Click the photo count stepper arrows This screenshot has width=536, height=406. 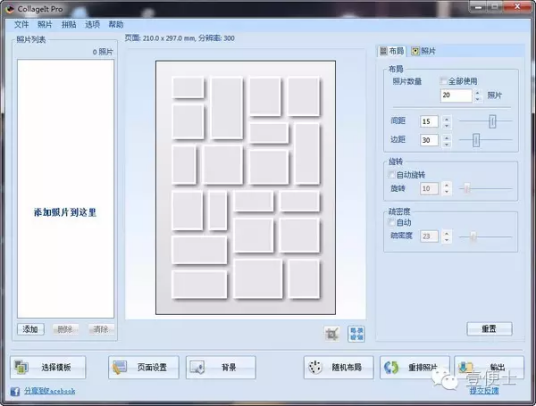pos(477,95)
